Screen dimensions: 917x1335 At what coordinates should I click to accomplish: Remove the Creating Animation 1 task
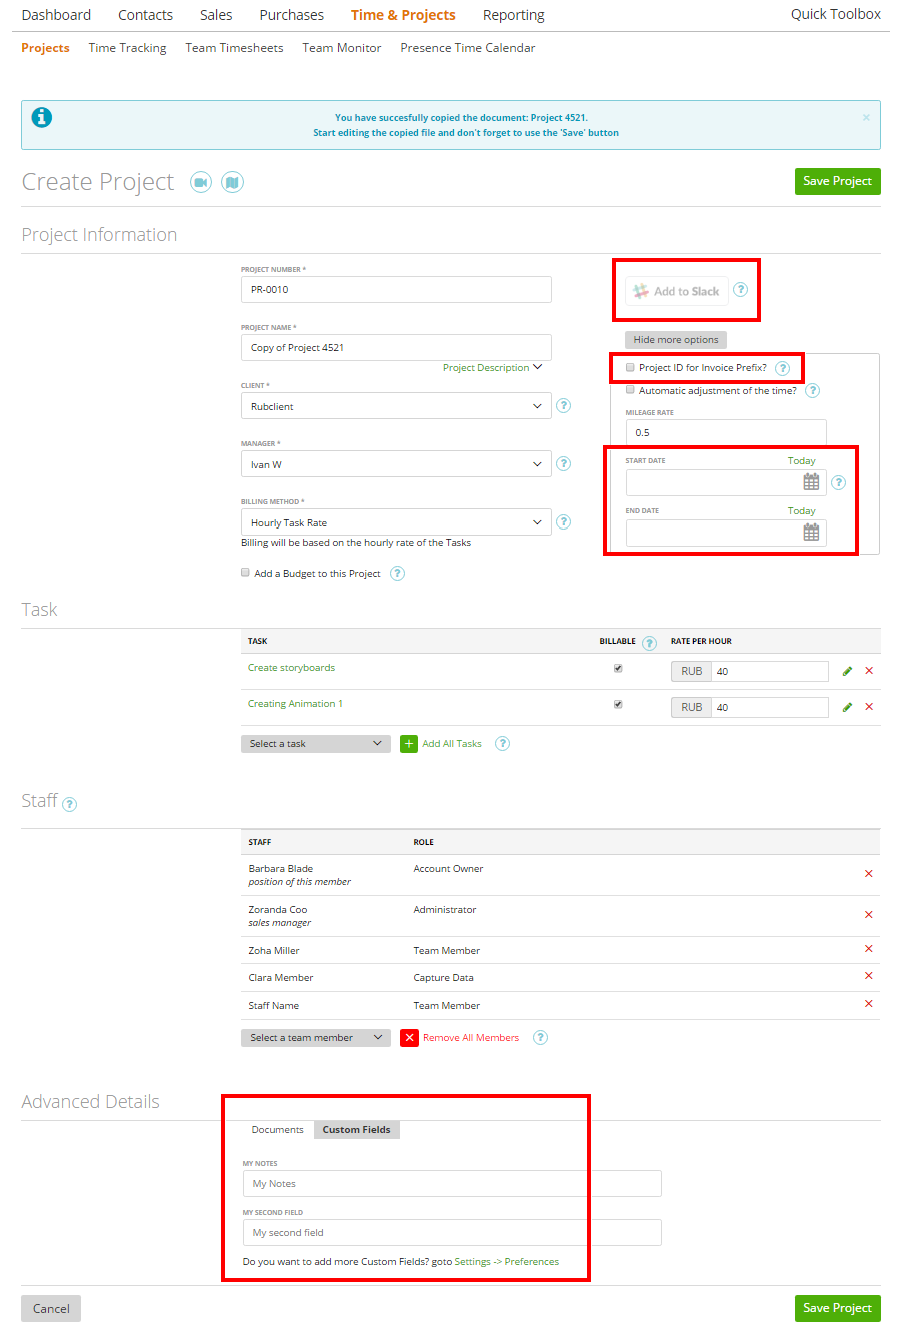click(869, 707)
